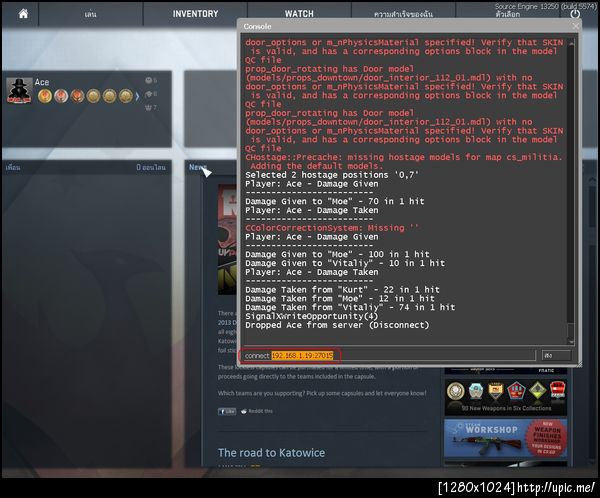Select the fourth medal coin
Image resolution: width=600 pixels, height=498 pixels.
pyautogui.click(x=93, y=96)
